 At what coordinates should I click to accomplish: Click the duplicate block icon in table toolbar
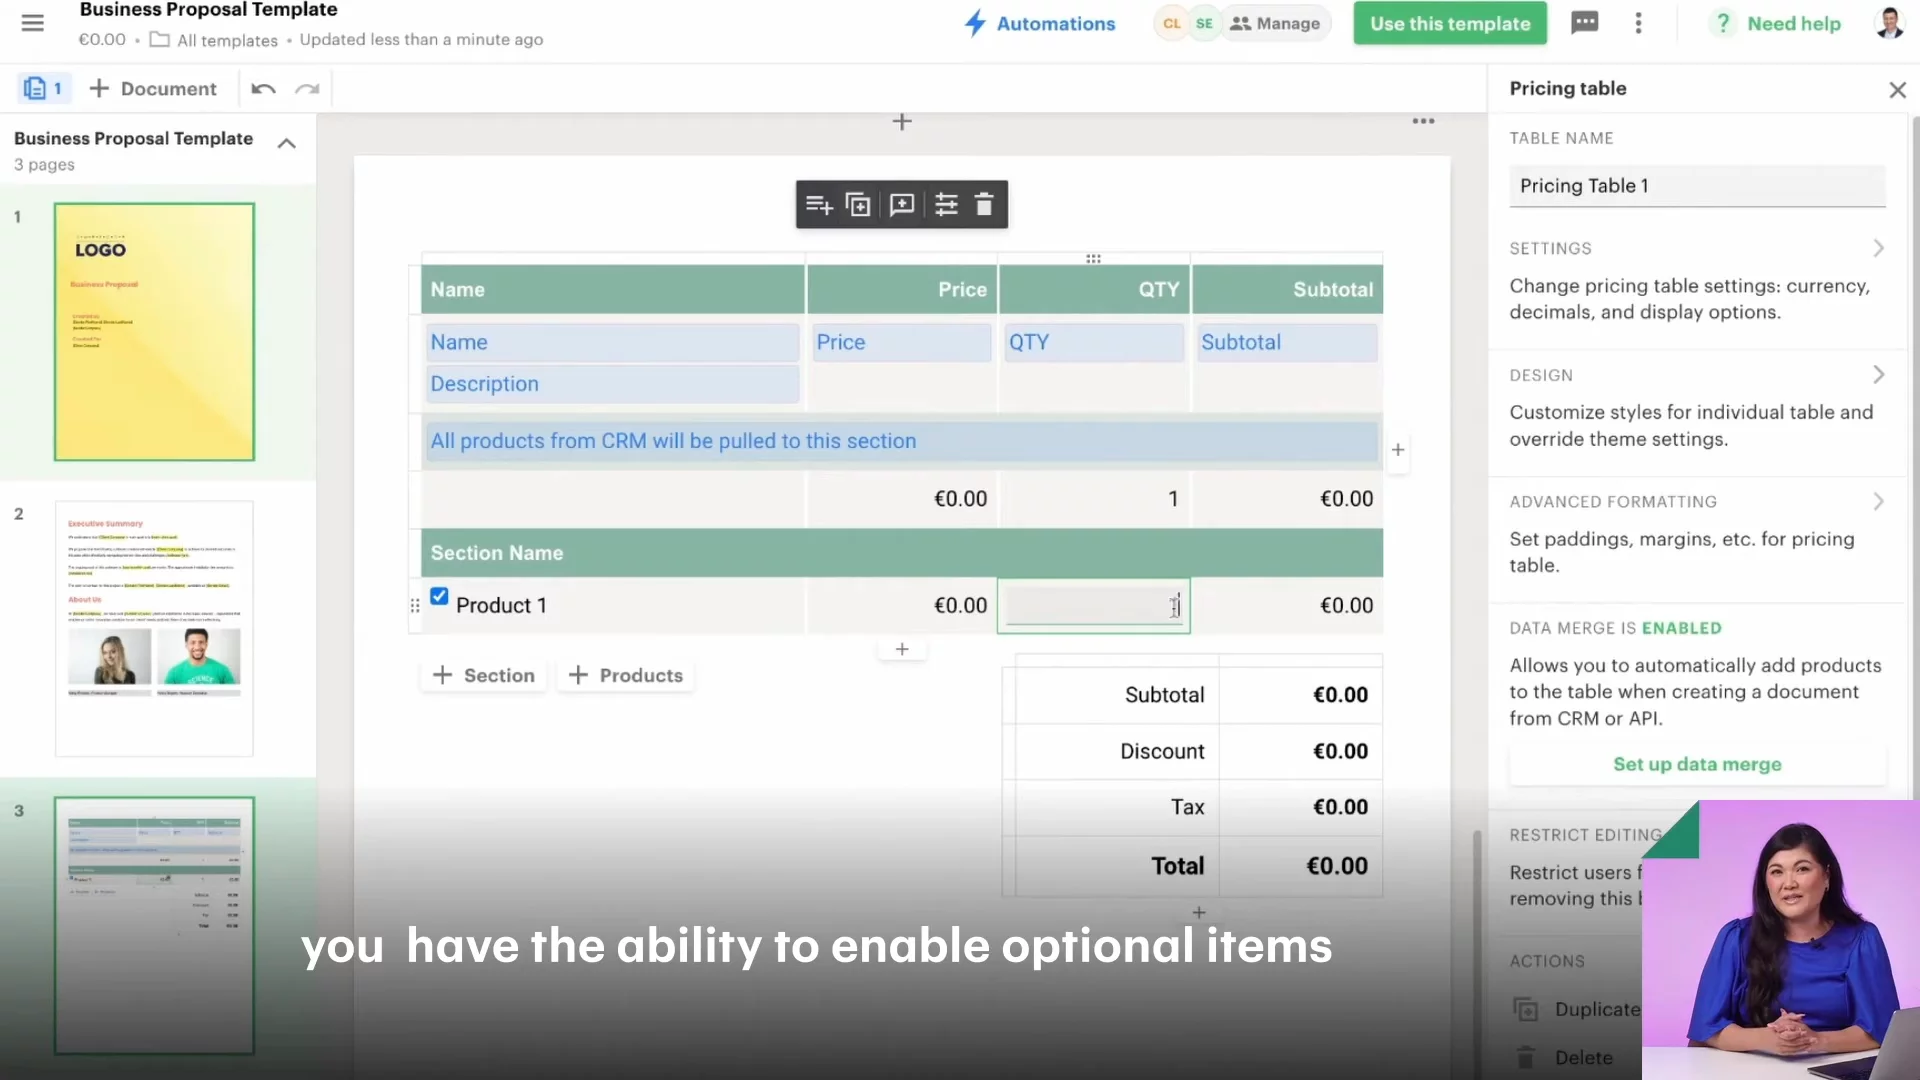pyautogui.click(x=858, y=205)
